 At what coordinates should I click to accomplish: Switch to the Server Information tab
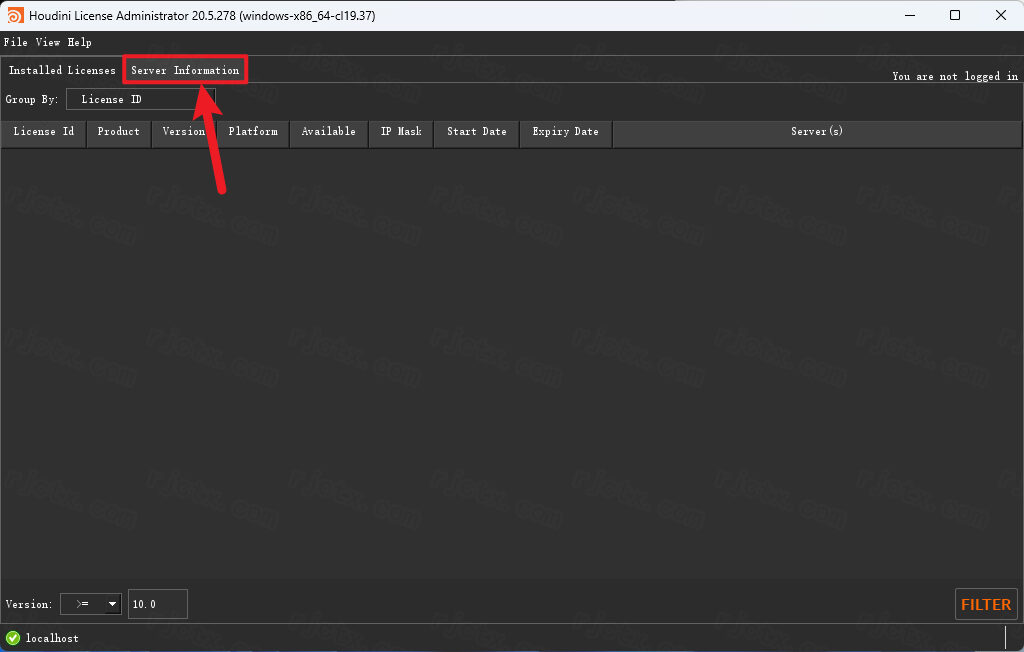pyautogui.click(x=185, y=71)
